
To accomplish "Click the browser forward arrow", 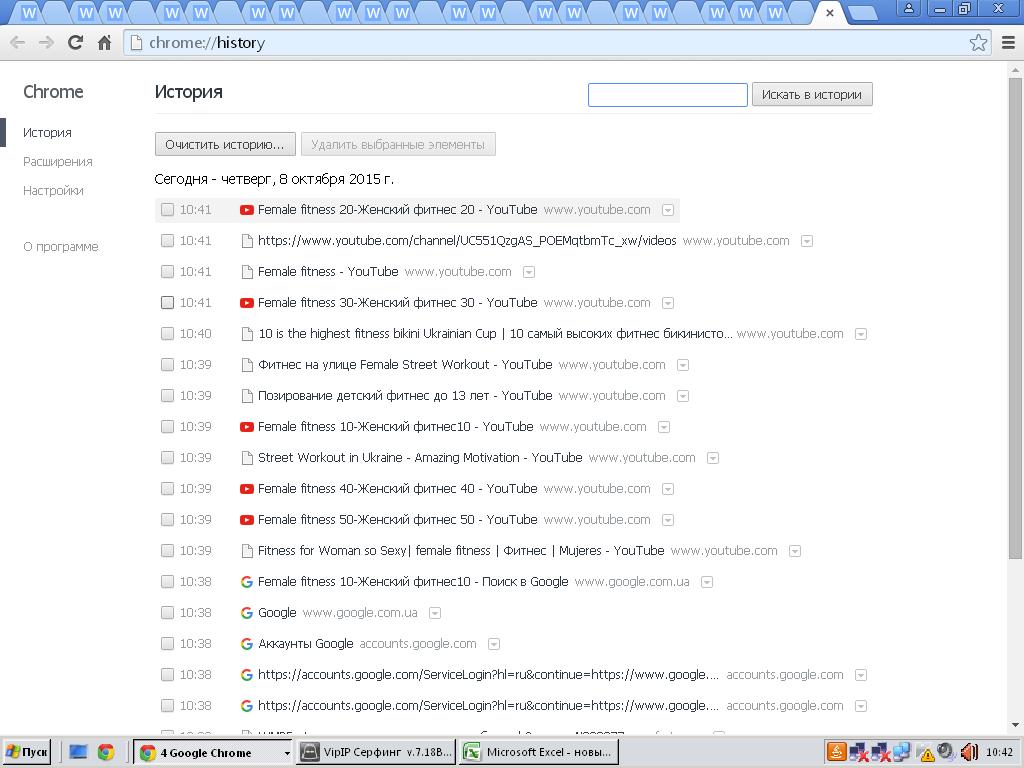I will pos(46,43).
